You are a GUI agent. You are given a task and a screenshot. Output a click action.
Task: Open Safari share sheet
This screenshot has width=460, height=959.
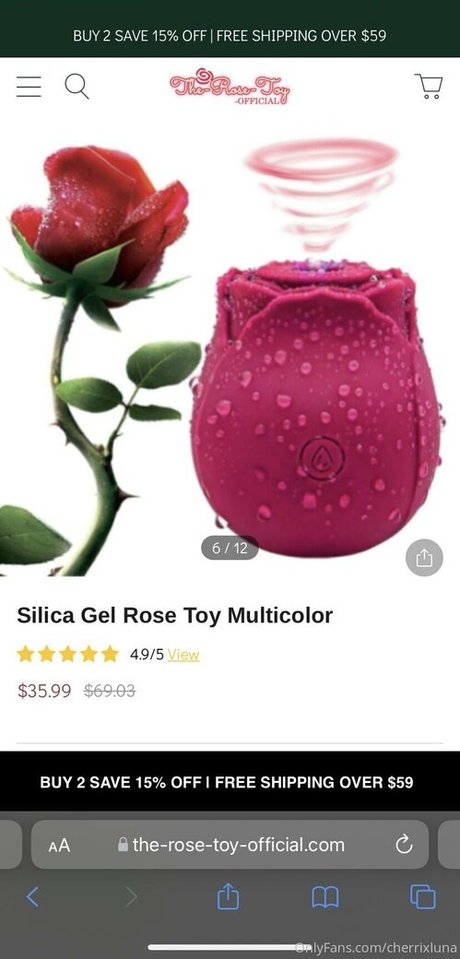[x=229, y=897]
